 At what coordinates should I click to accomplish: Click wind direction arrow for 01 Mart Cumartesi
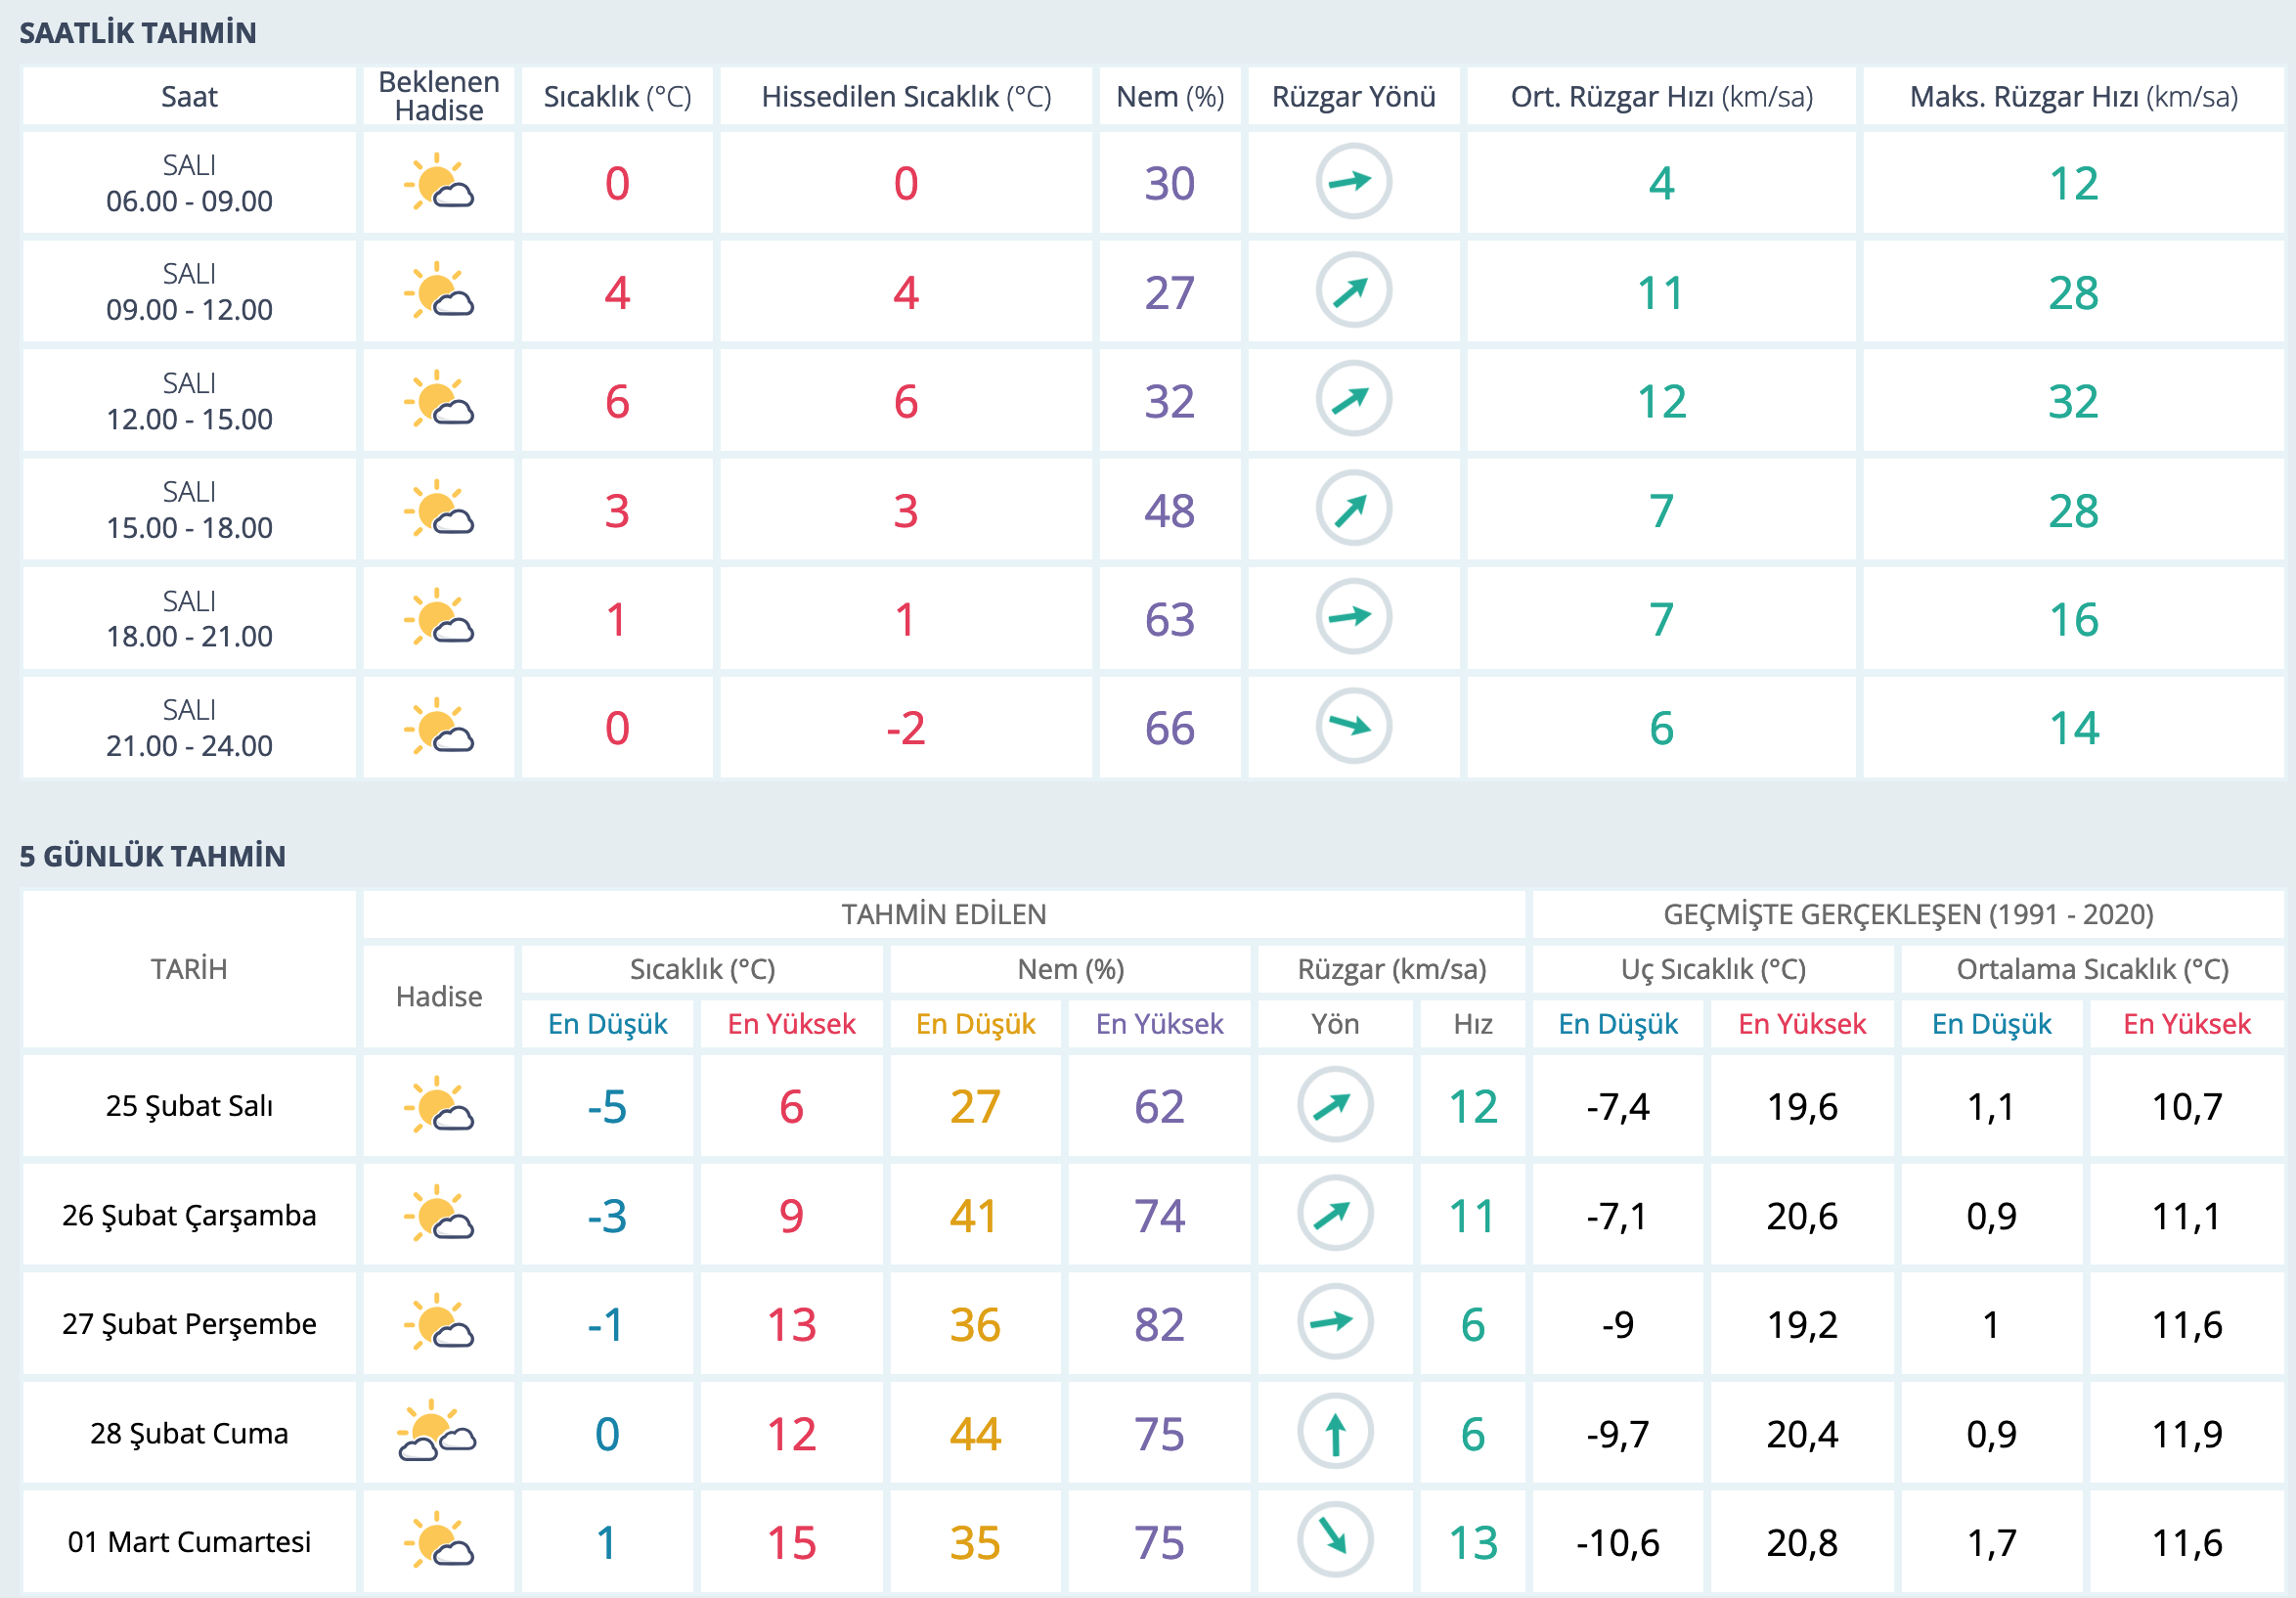pyautogui.click(x=1334, y=1541)
